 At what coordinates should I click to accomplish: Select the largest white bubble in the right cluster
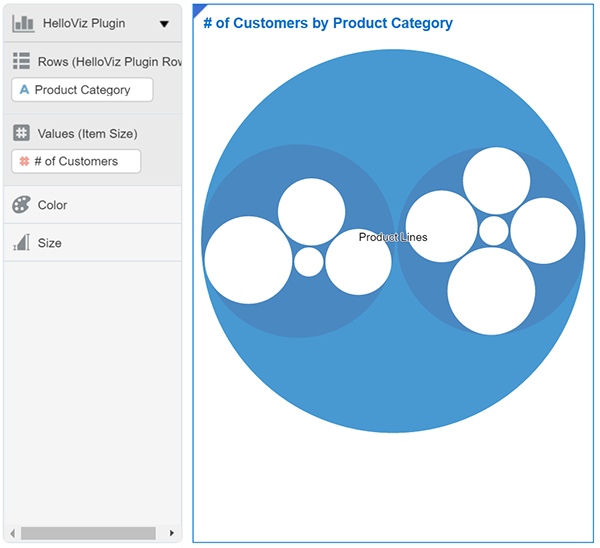(491, 291)
